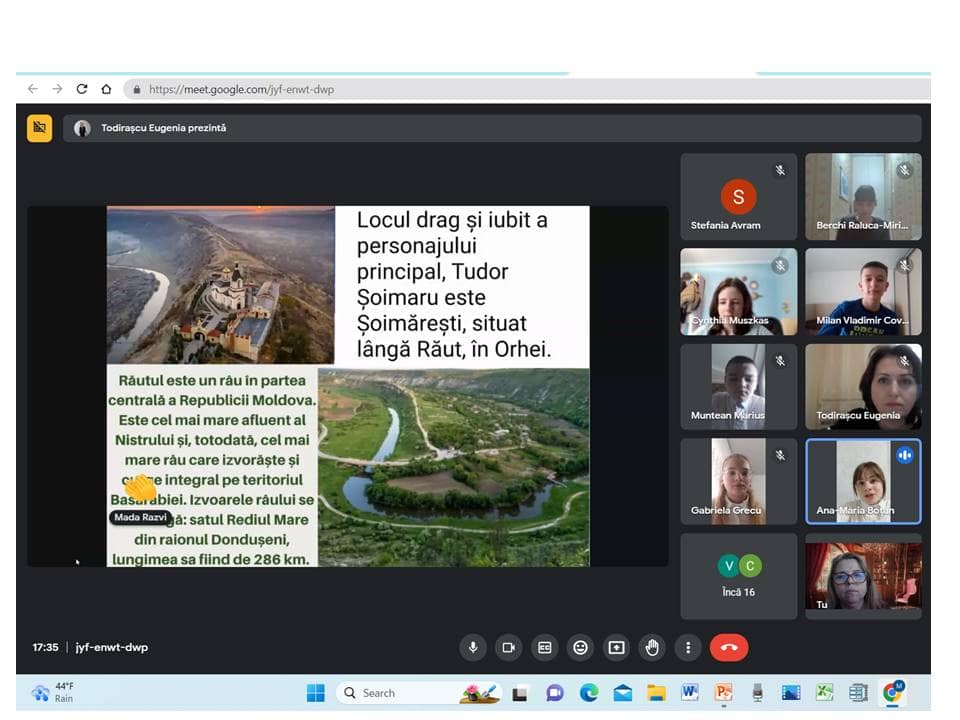
Task: Open the three-dot more options menu
Action: tap(688, 648)
